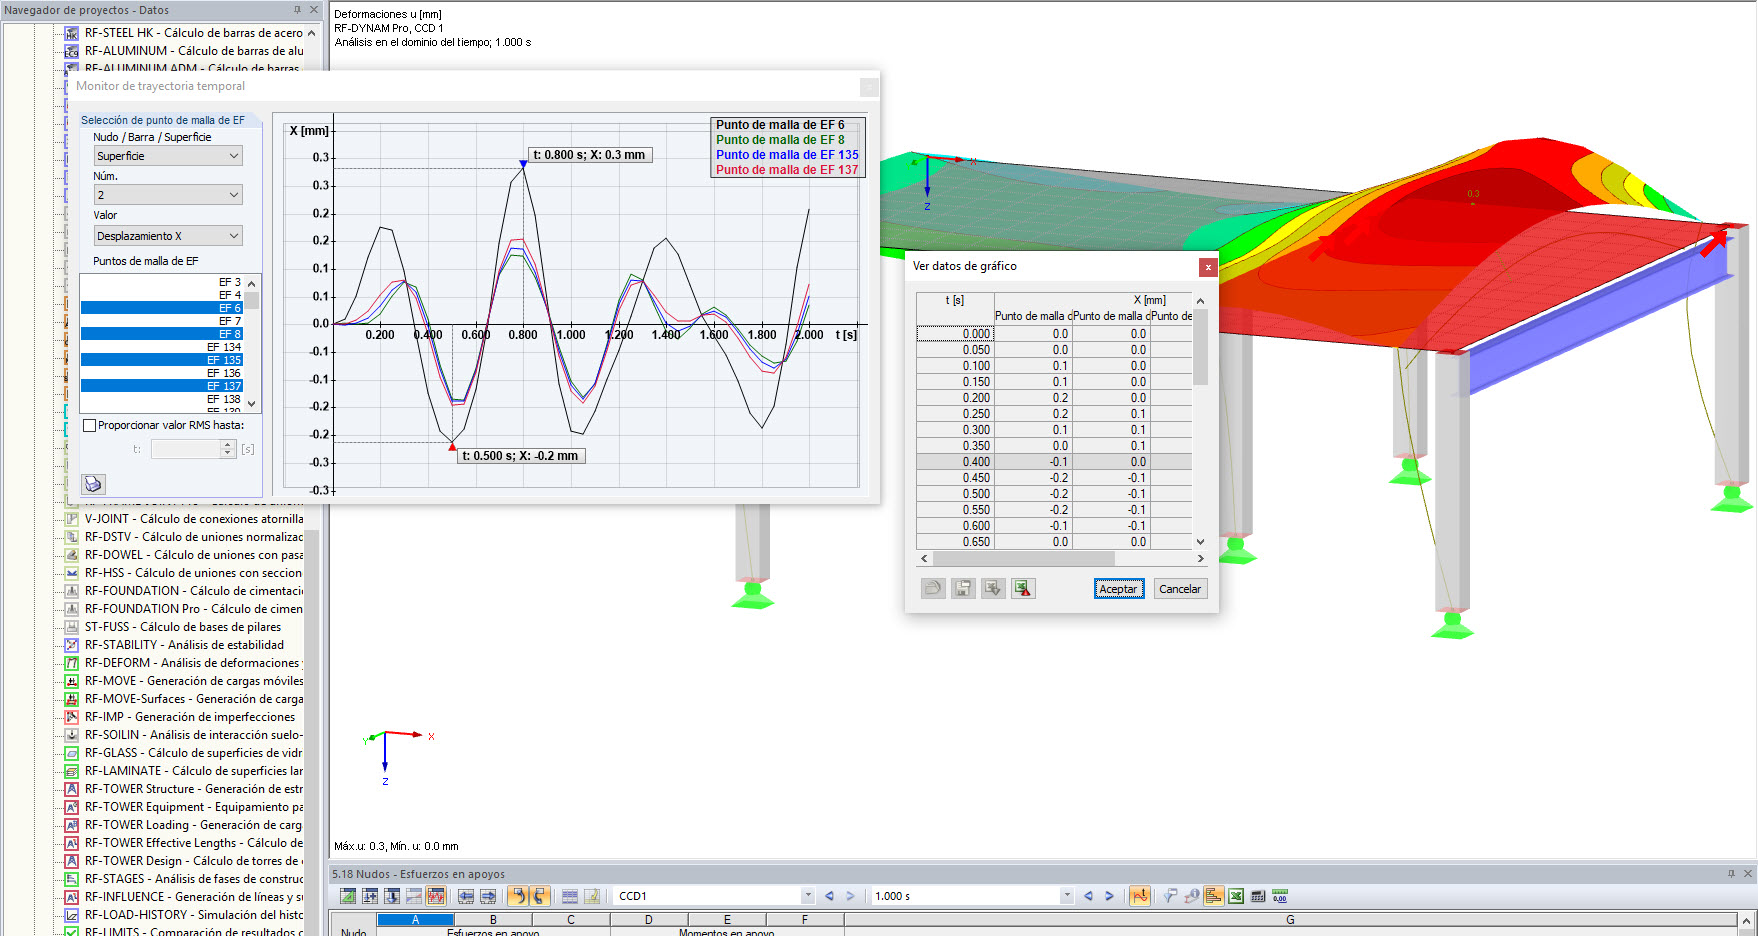This screenshot has height=936, width=1758.
Task: Select mesh point EF 135 in list
Action: [x=162, y=360]
